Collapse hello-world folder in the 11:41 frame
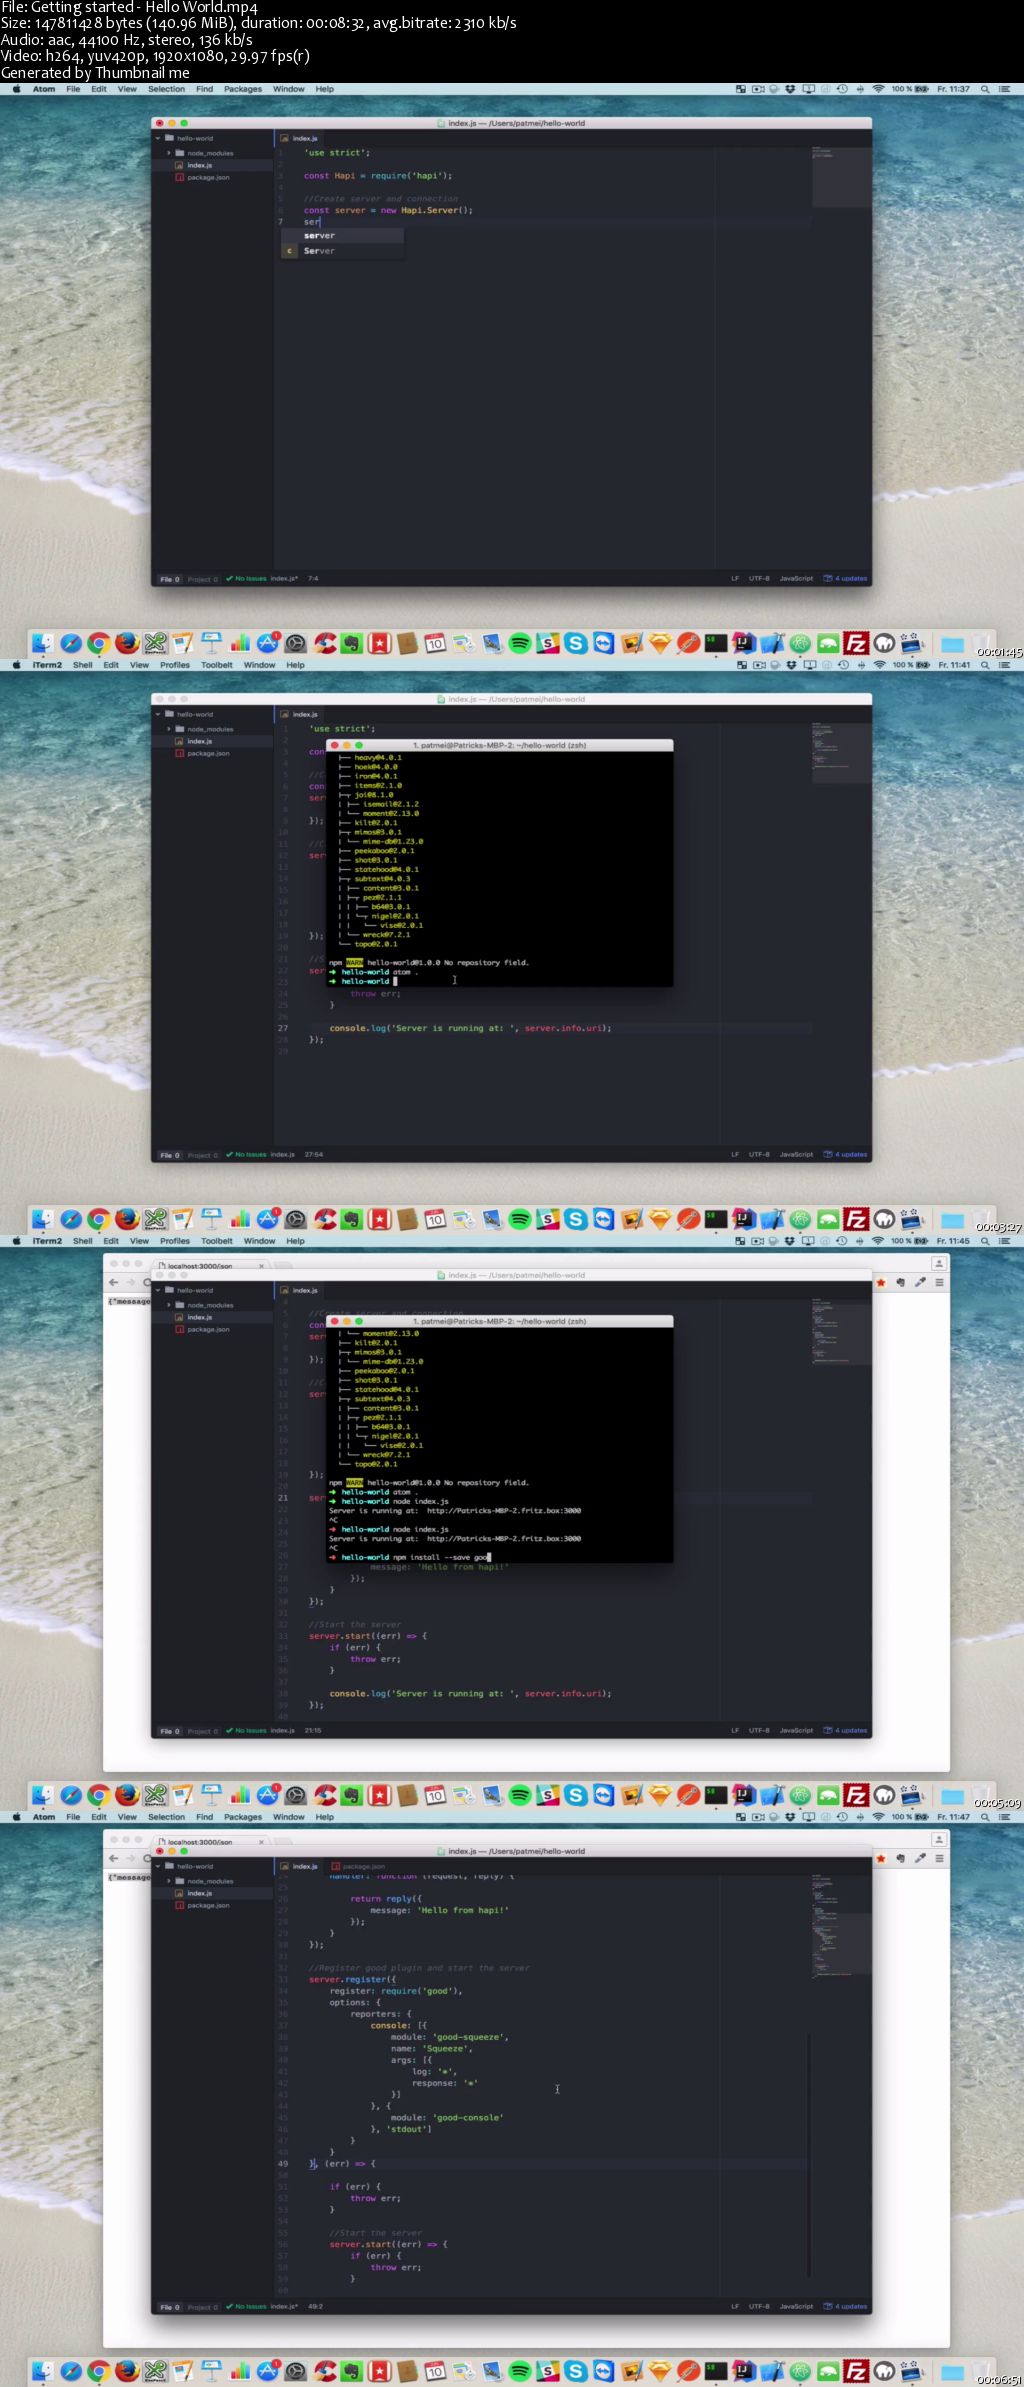1024x2387 pixels. pyautogui.click(x=158, y=715)
